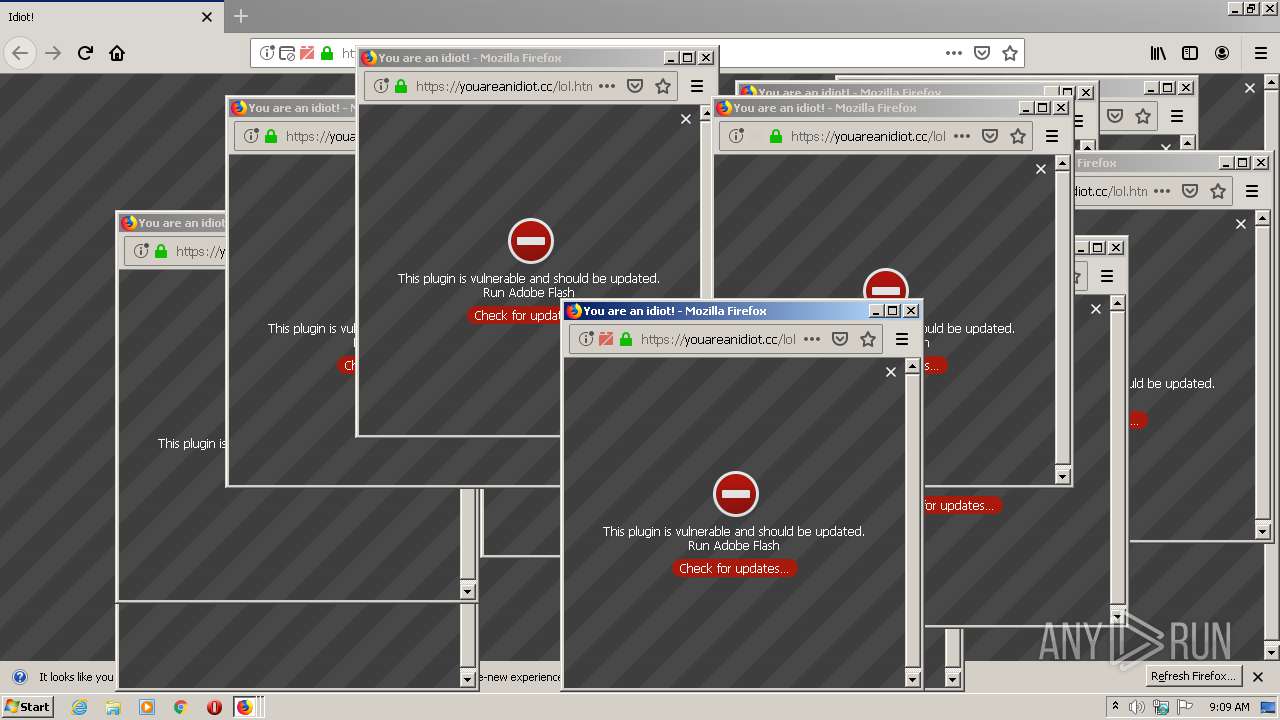
Task: Dismiss plugin notification X in popup right of center
Action: click(x=1041, y=169)
